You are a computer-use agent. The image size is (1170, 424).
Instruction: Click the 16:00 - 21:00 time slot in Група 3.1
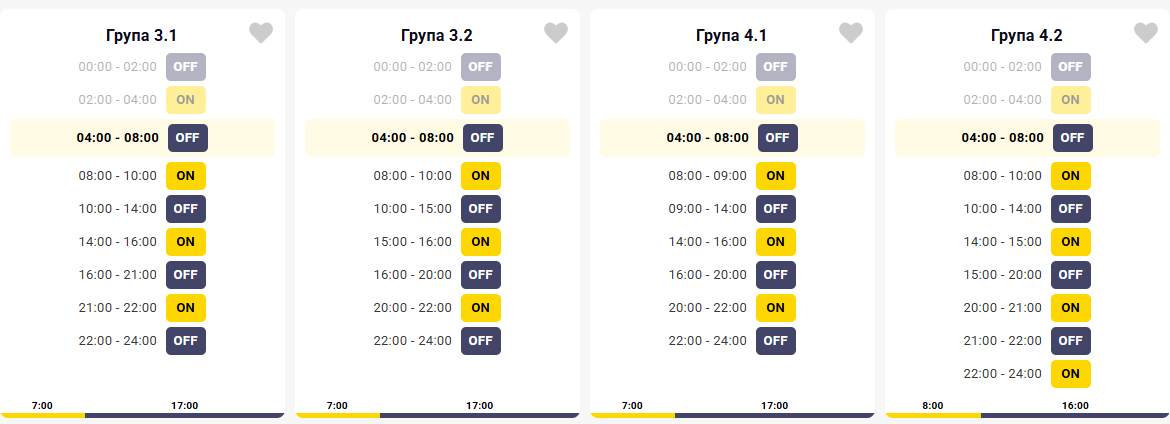tap(118, 275)
